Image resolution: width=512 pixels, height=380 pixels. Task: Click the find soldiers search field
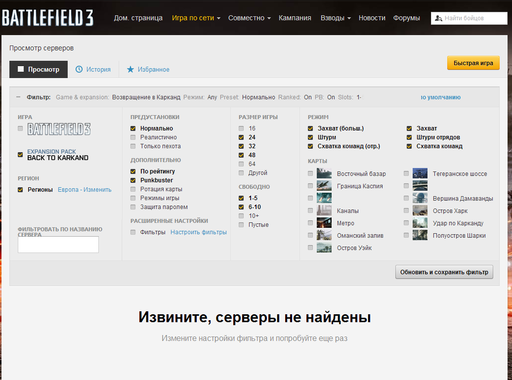(469, 18)
